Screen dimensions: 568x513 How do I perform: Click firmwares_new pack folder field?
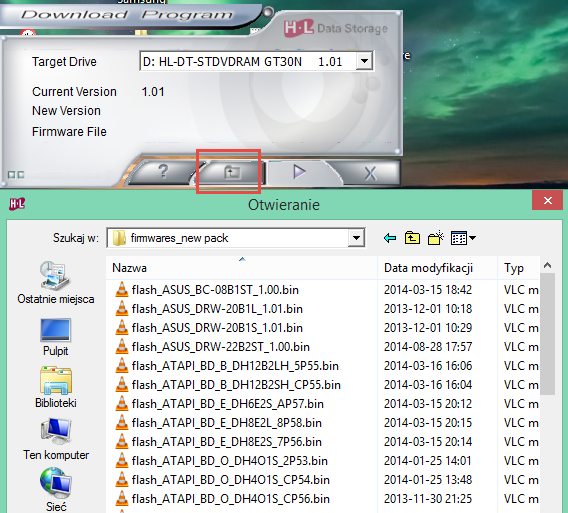236,238
